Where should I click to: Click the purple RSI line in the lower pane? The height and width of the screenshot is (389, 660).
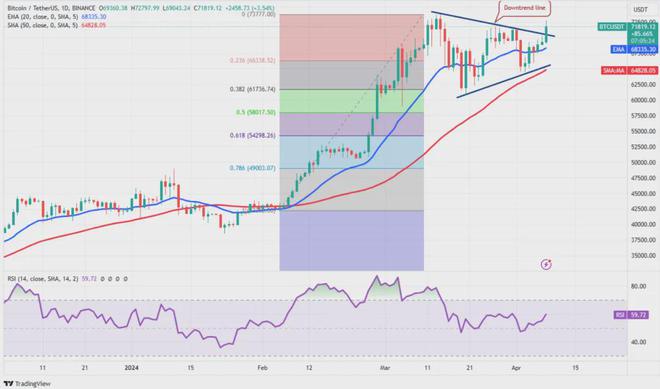[274, 325]
